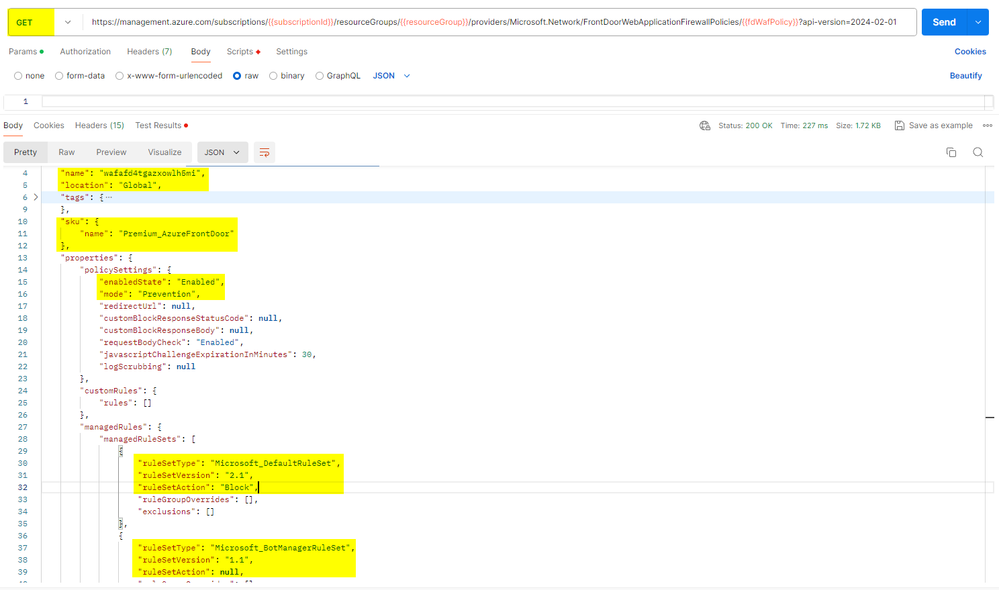Screen dimensions: 999x590
Task: Select the form-data radio button
Action: coord(59,76)
